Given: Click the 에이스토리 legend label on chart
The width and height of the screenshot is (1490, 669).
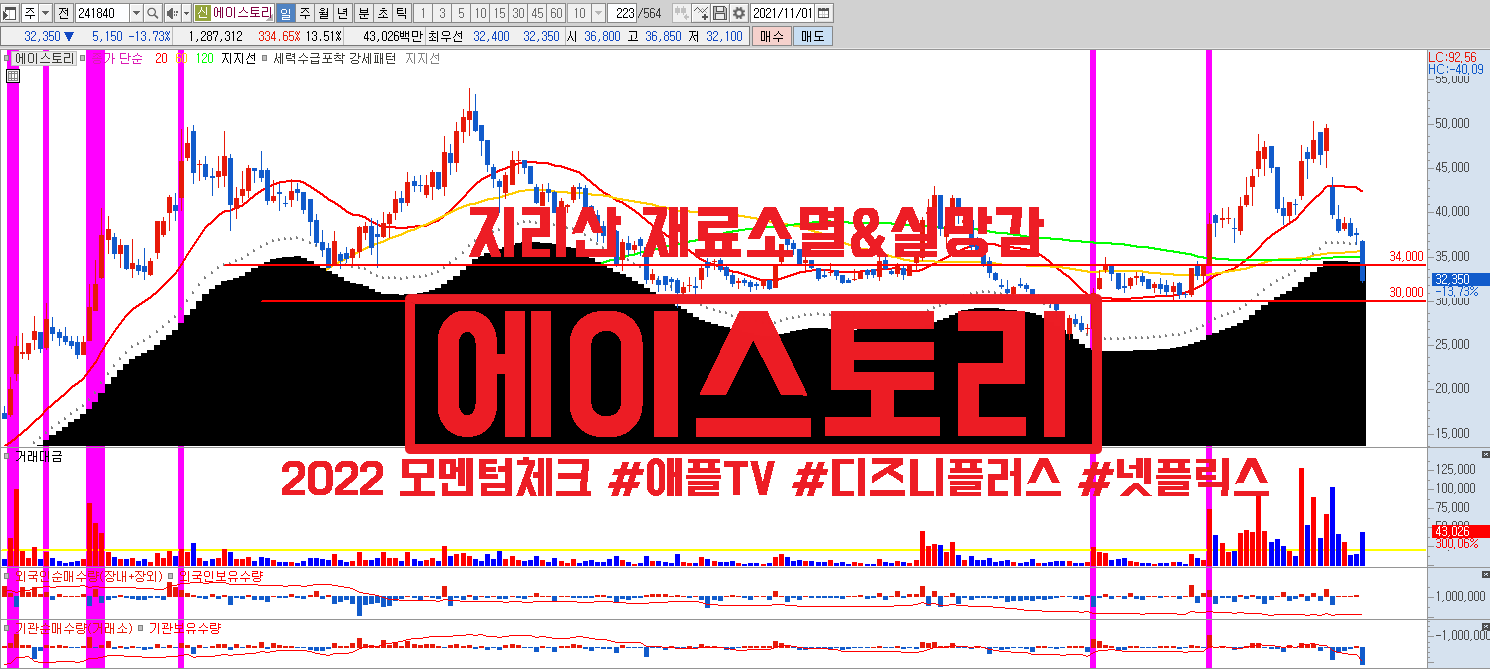Looking at the screenshot, I should pyautogui.click(x=44, y=58).
